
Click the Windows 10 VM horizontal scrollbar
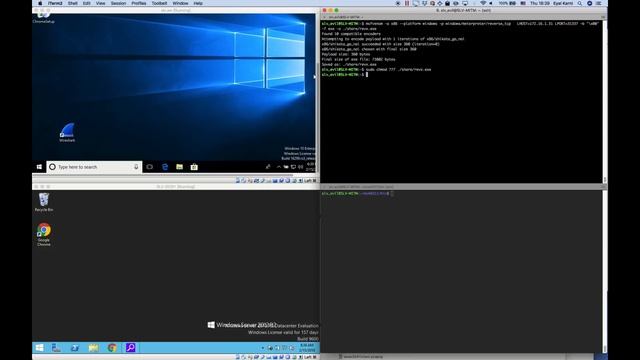(163, 175)
